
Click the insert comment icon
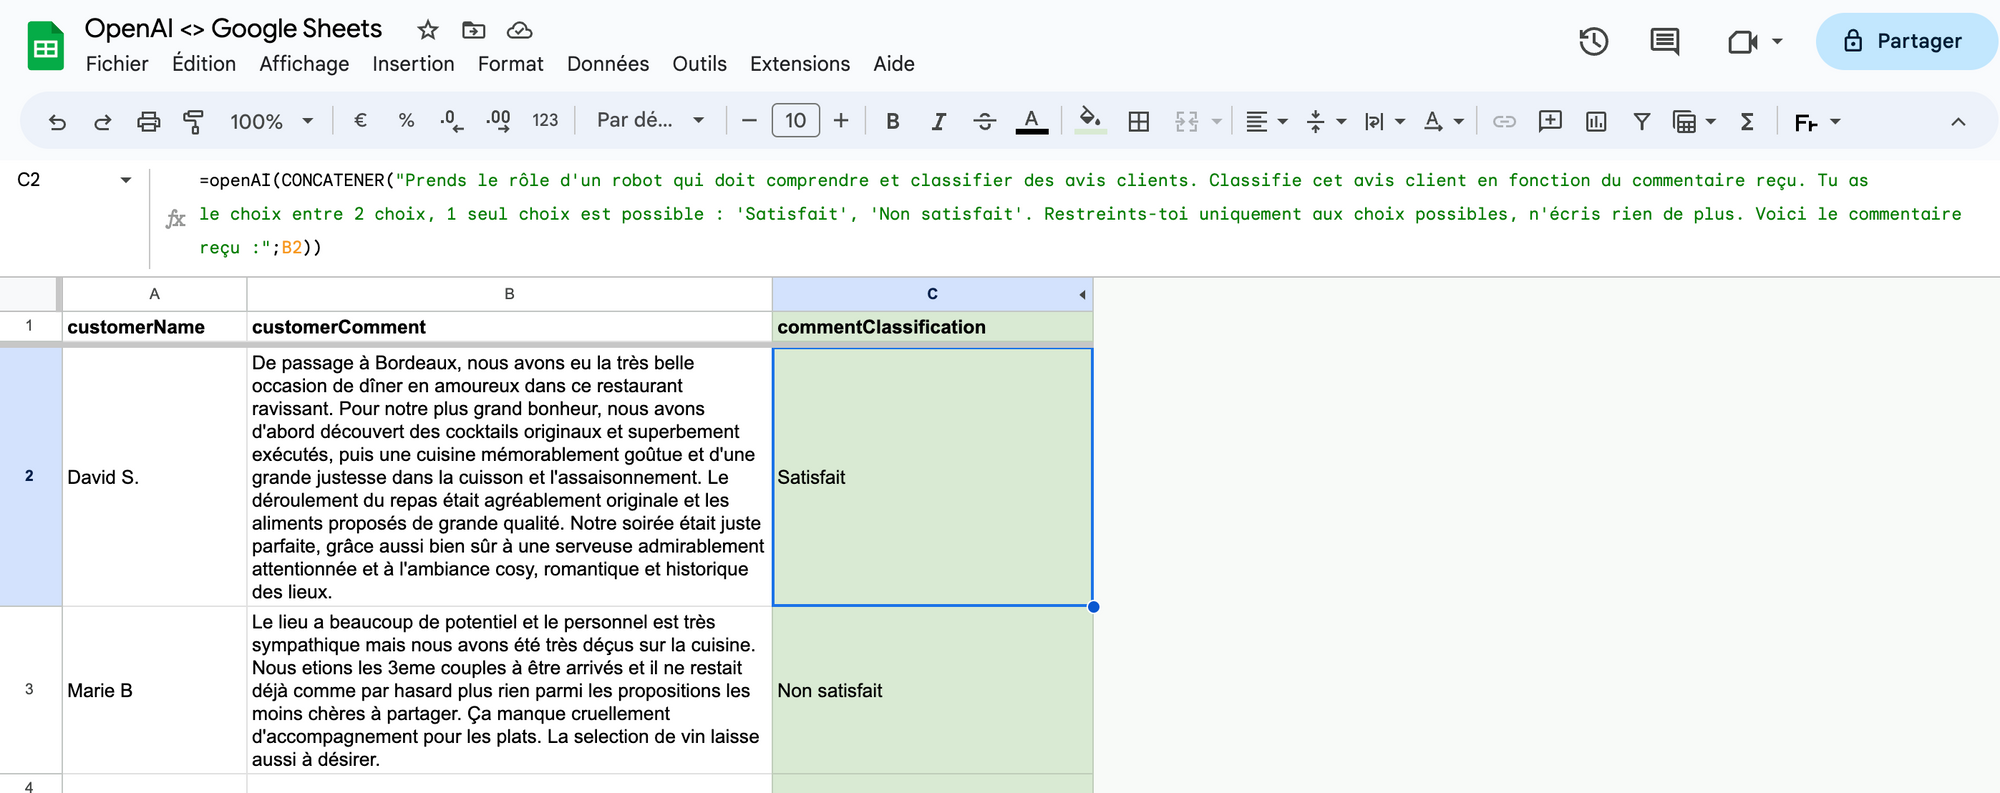pyautogui.click(x=1550, y=122)
